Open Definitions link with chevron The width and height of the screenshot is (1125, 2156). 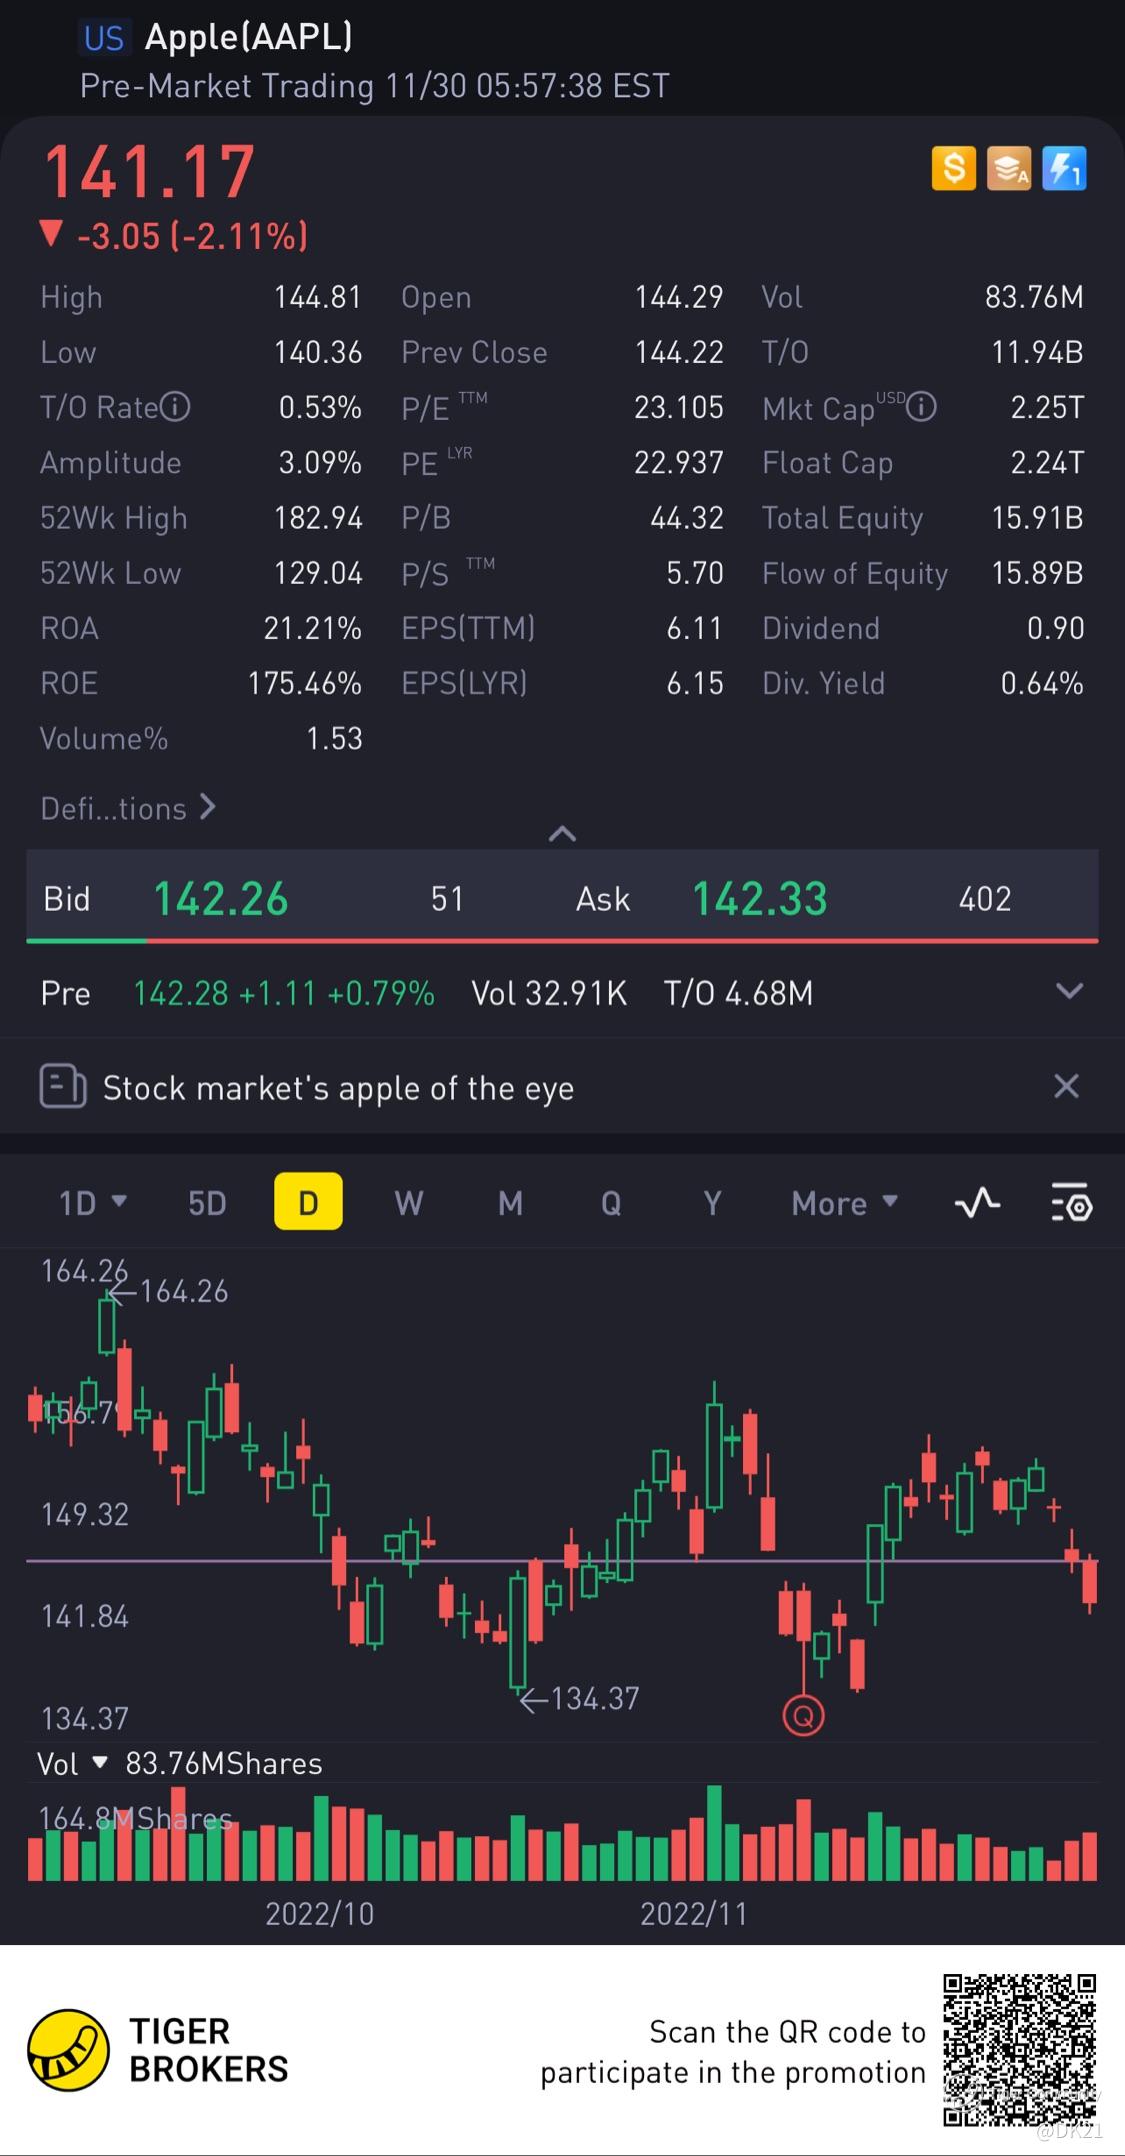127,808
